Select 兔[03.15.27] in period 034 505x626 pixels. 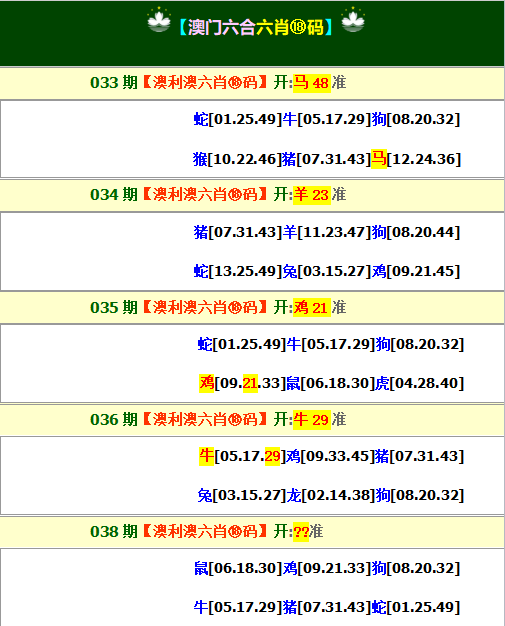pyautogui.click(x=327, y=271)
